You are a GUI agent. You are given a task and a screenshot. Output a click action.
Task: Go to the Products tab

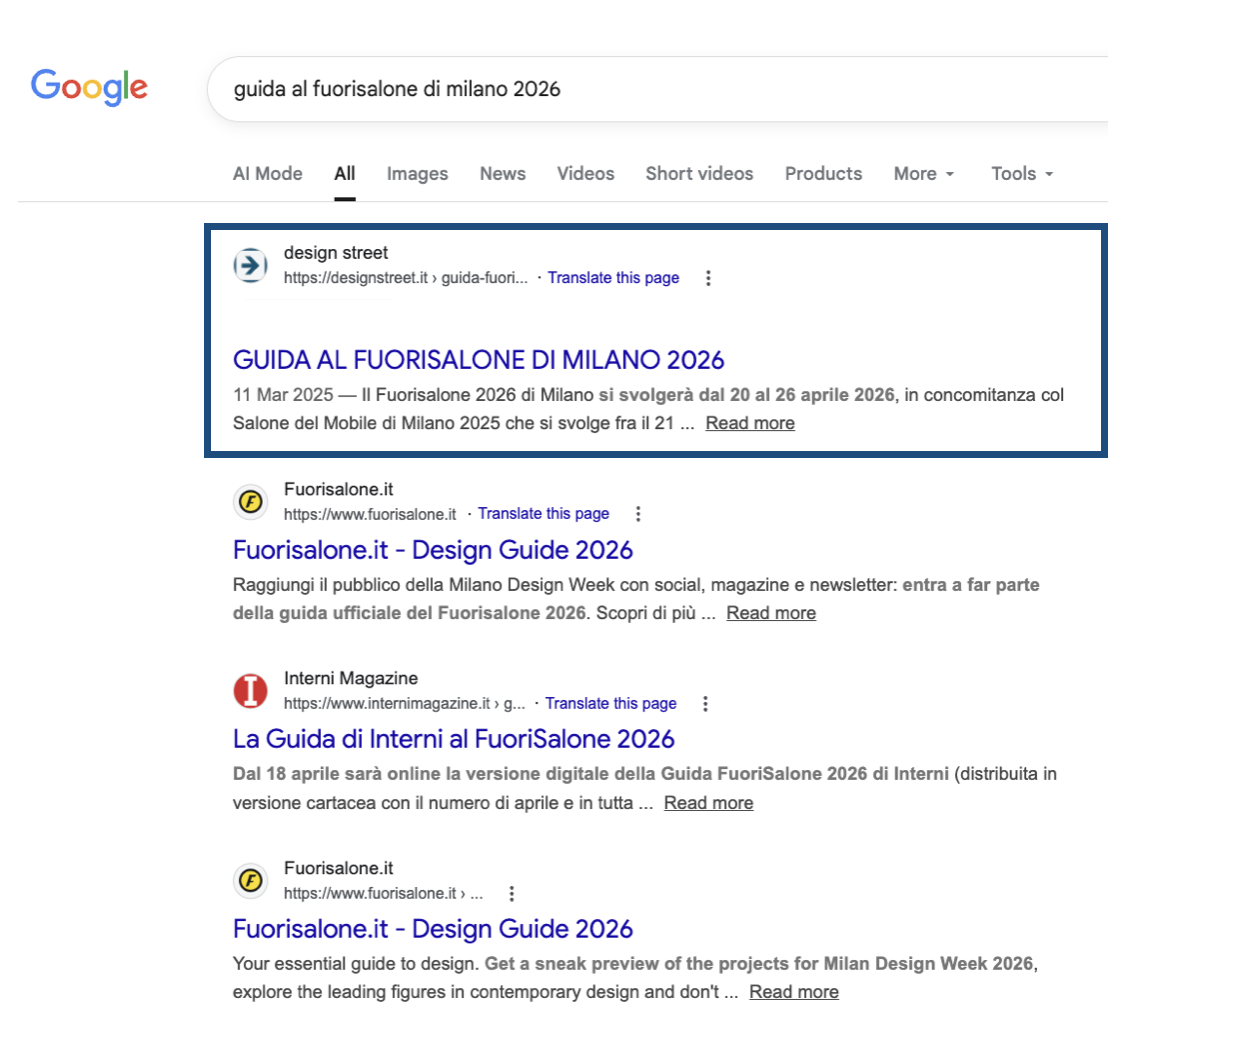tap(823, 174)
